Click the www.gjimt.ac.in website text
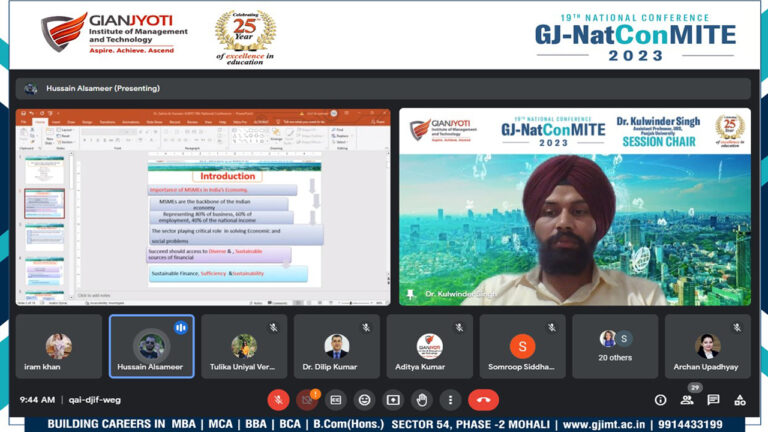768x432 pixels. tap(604, 424)
